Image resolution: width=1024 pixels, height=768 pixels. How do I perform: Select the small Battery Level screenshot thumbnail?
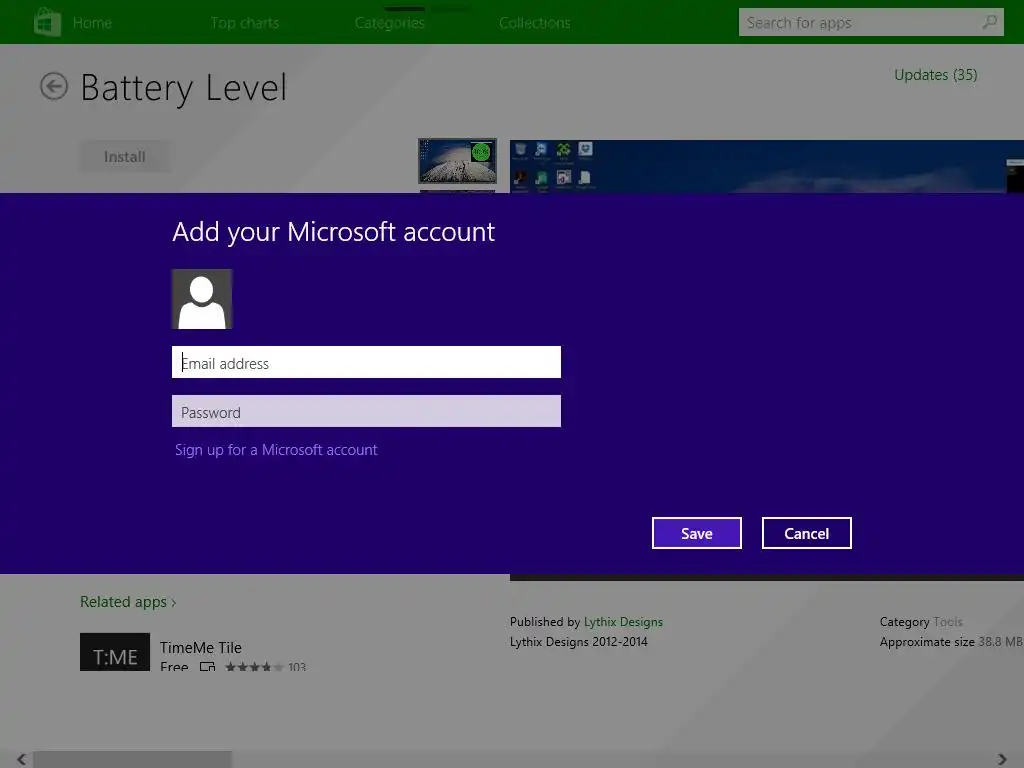(x=457, y=161)
